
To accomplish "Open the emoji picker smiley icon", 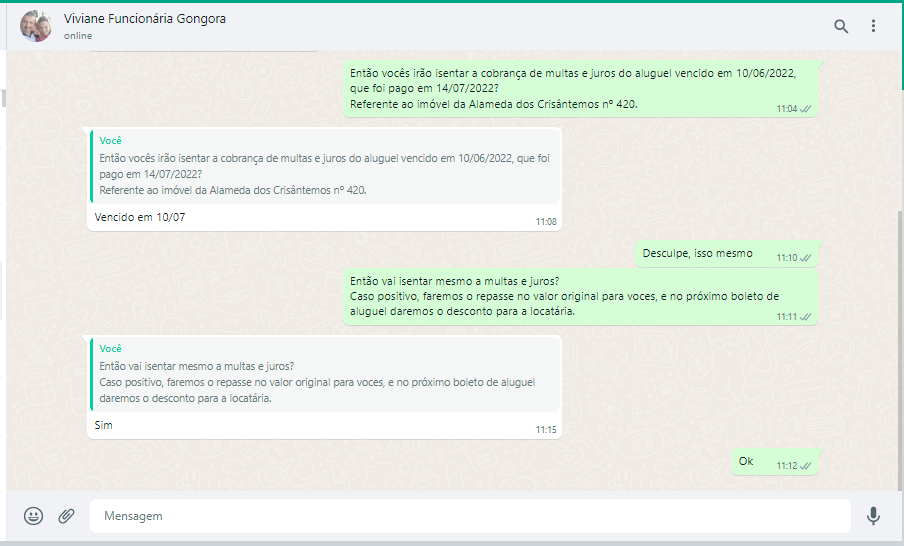I will 34,516.
